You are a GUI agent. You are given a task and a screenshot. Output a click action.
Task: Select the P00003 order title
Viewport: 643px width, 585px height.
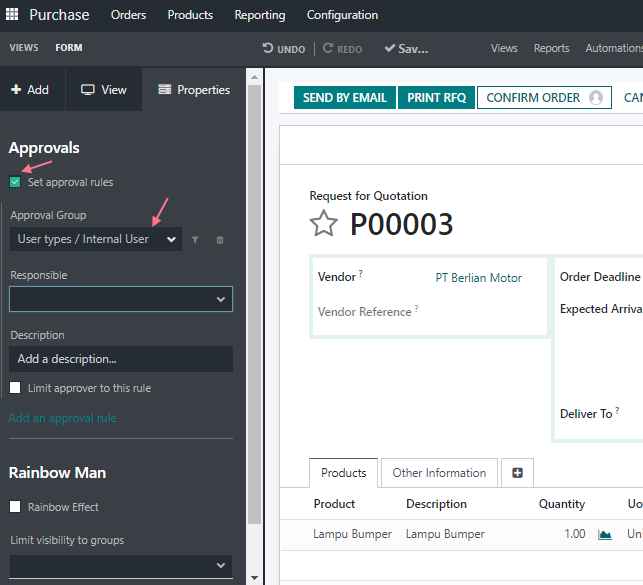click(402, 224)
